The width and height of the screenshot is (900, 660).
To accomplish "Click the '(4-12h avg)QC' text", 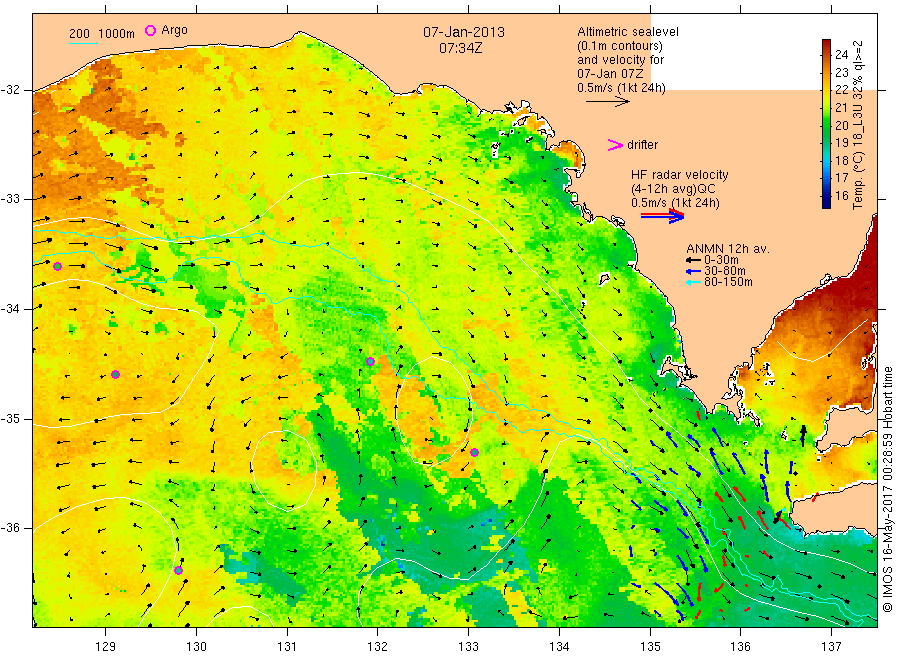I will pos(673,189).
